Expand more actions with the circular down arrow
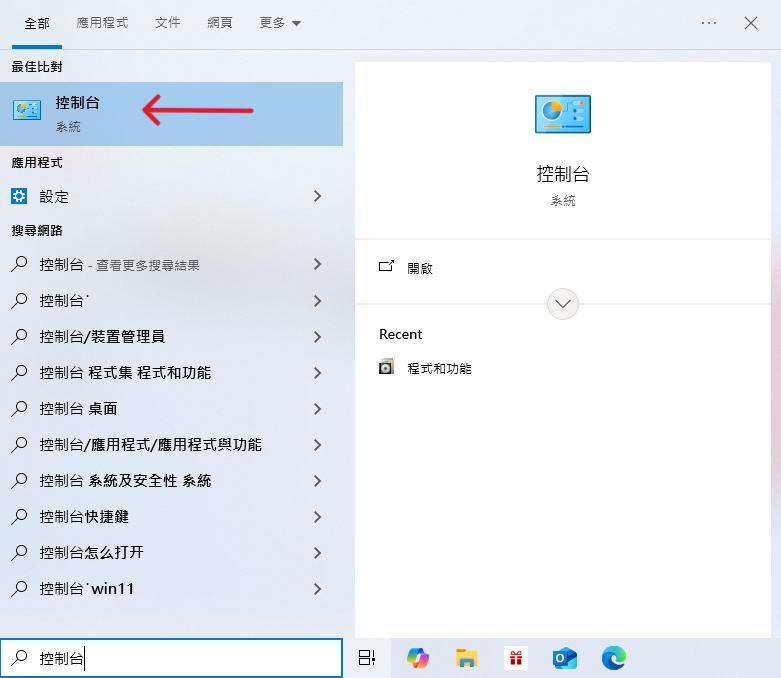Screen dimensions: 781x678 [563, 304]
